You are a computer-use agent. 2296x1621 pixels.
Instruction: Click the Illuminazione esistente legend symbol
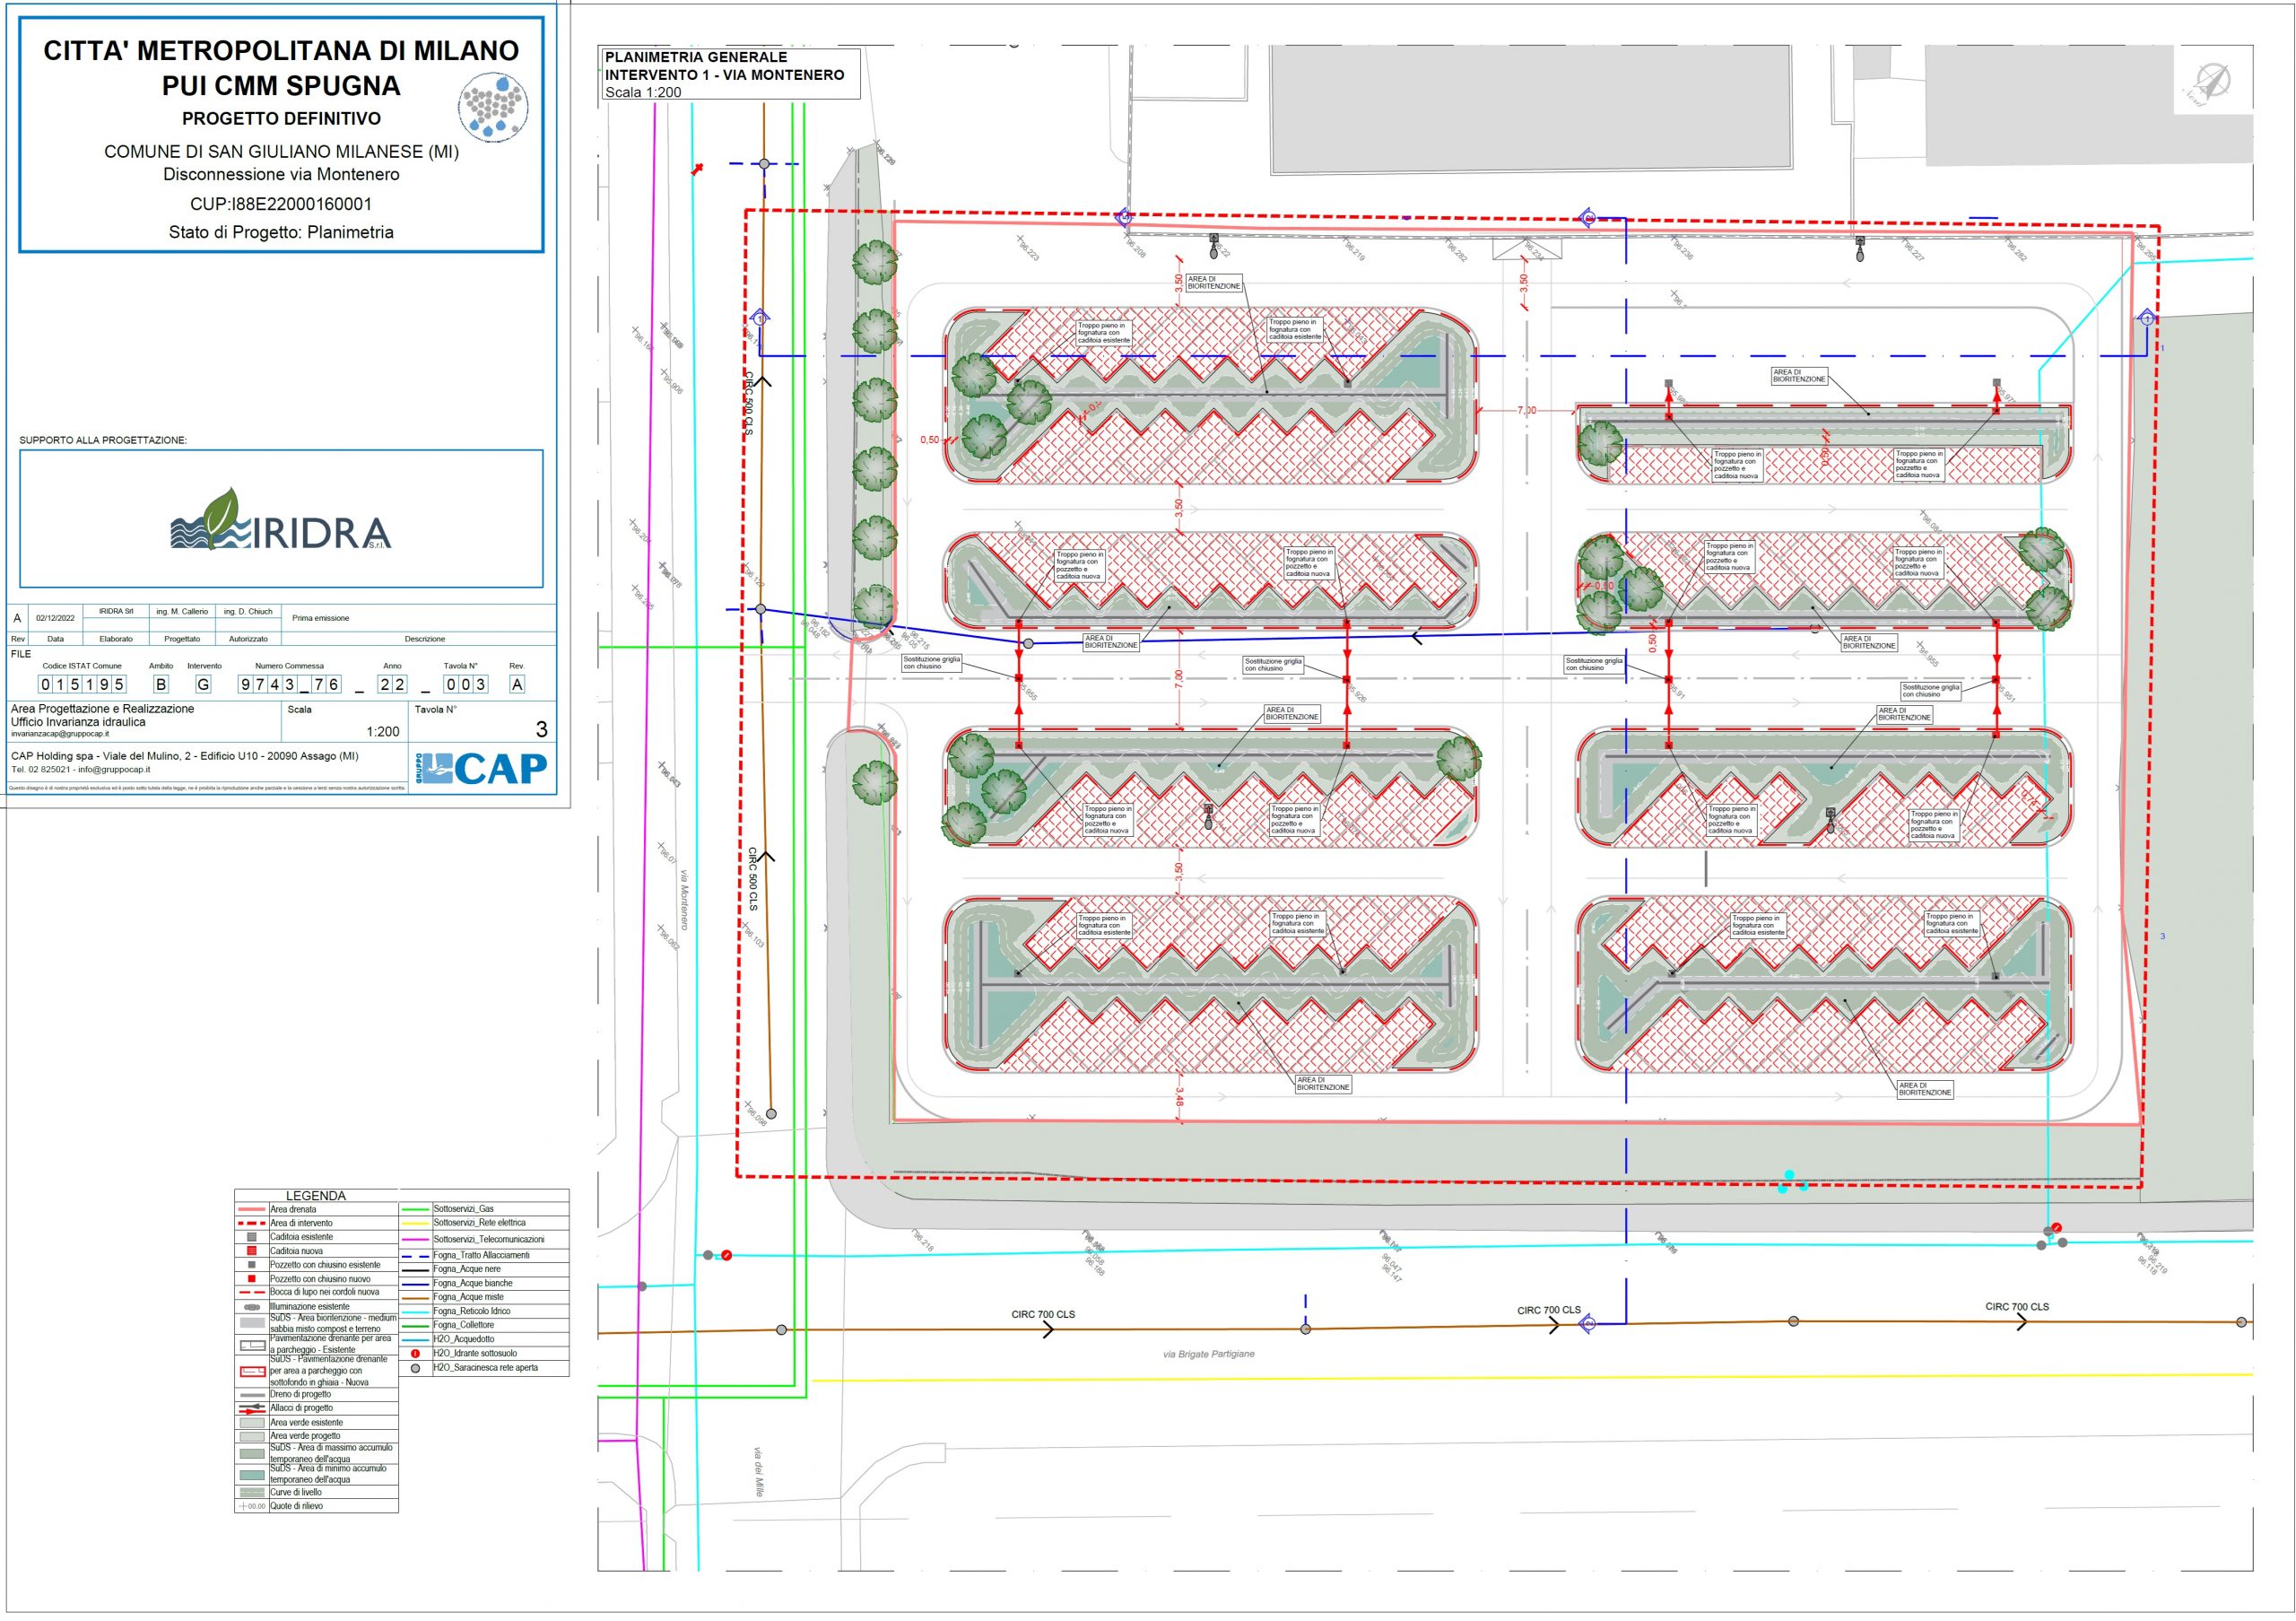252,1306
